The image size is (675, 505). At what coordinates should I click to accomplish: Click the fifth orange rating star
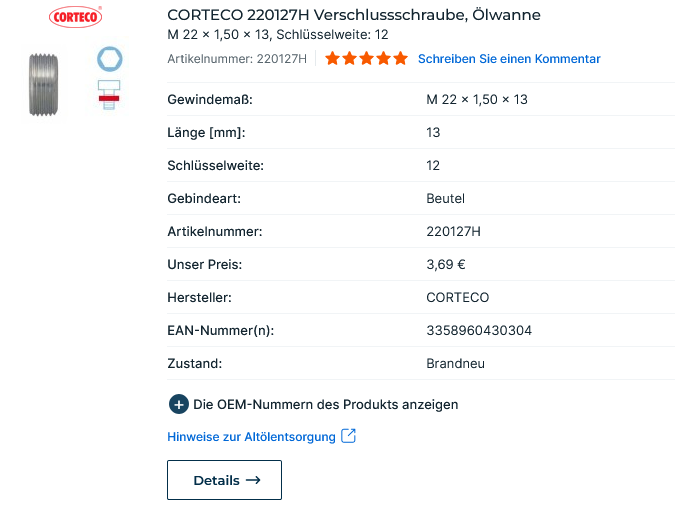pos(400,58)
